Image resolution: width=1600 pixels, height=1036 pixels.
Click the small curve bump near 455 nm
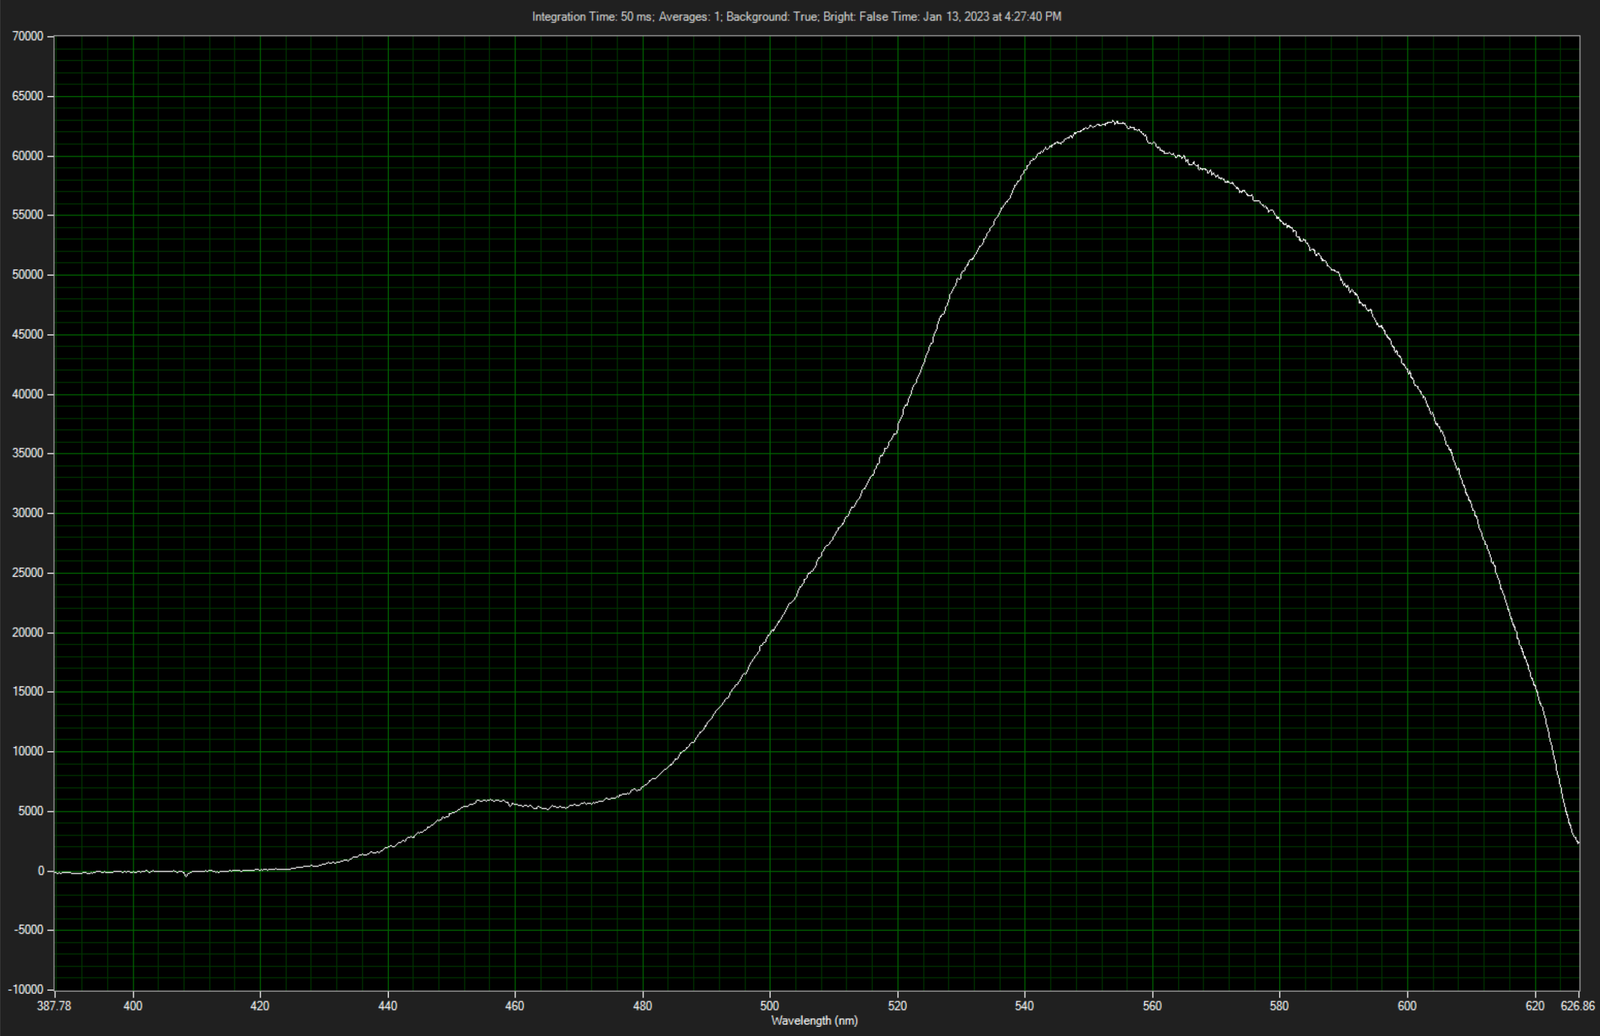click(x=487, y=800)
